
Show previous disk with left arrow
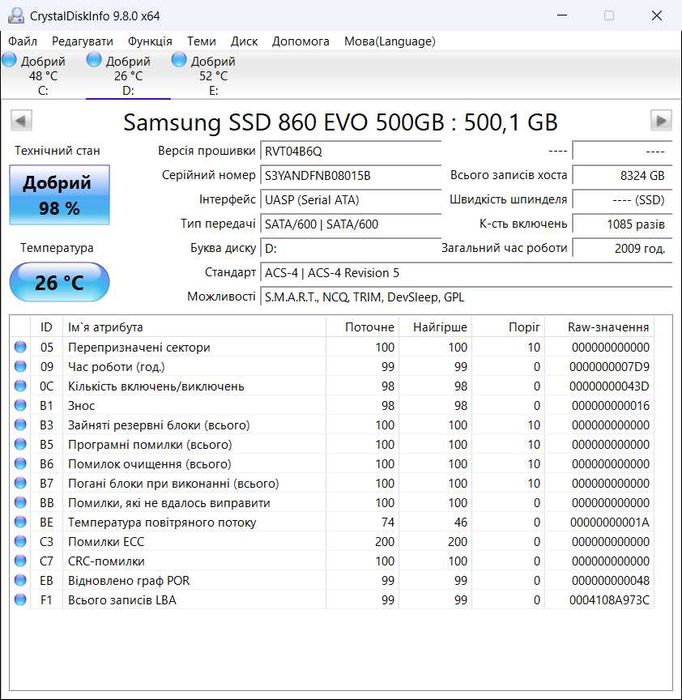click(x=21, y=121)
